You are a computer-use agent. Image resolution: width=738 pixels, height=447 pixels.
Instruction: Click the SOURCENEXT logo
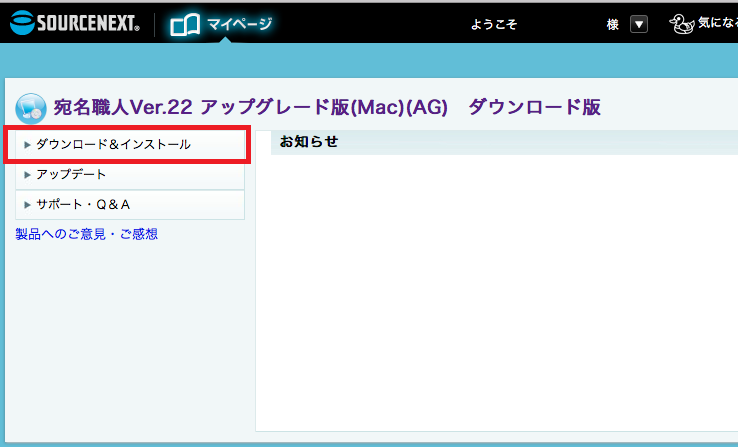(75, 23)
